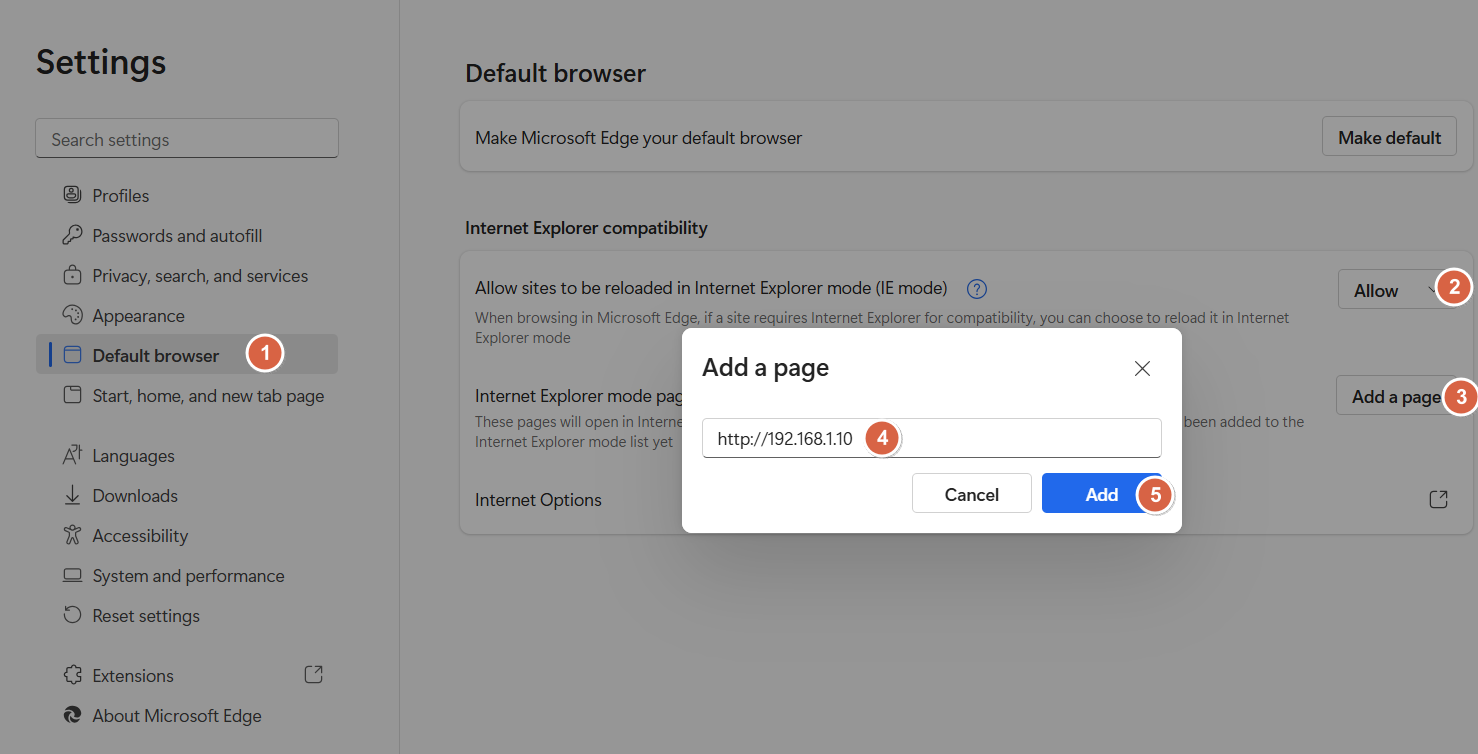Image resolution: width=1478 pixels, height=754 pixels.
Task: Click the Languages icon in sidebar
Action: [x=72, y=455]
